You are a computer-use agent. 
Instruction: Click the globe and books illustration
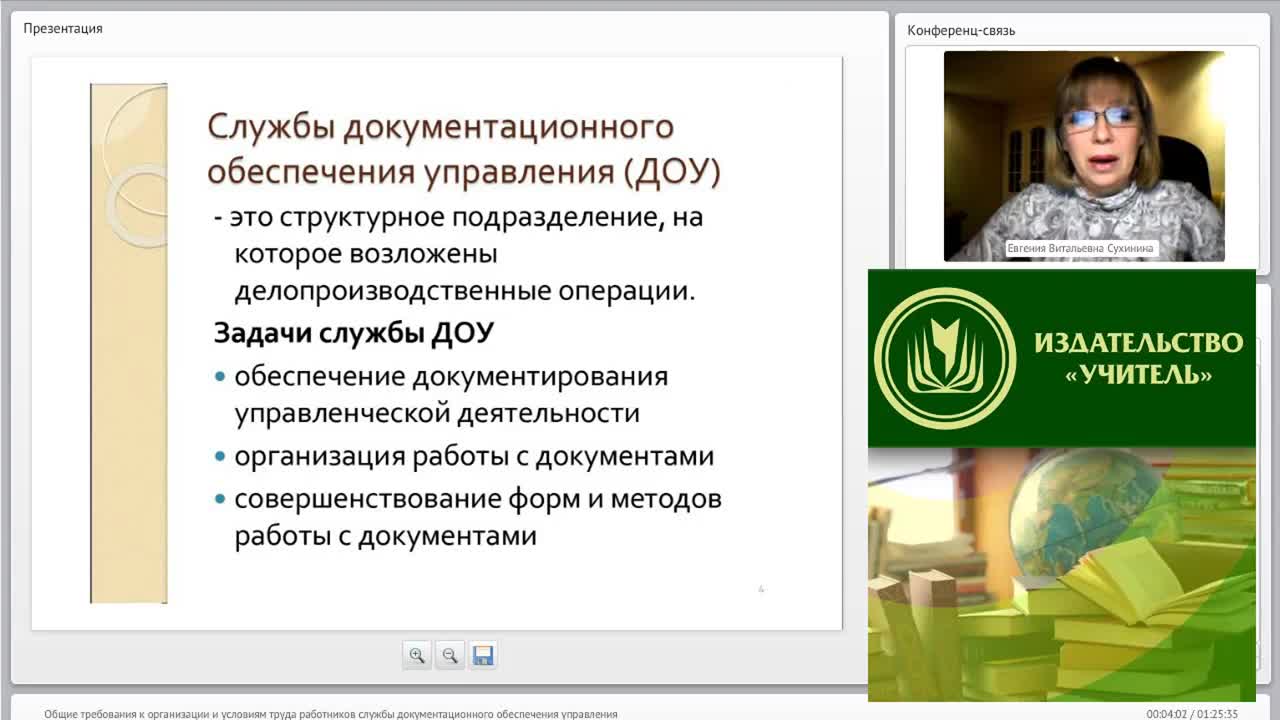pyautogui.click(x=1062, y=574)
